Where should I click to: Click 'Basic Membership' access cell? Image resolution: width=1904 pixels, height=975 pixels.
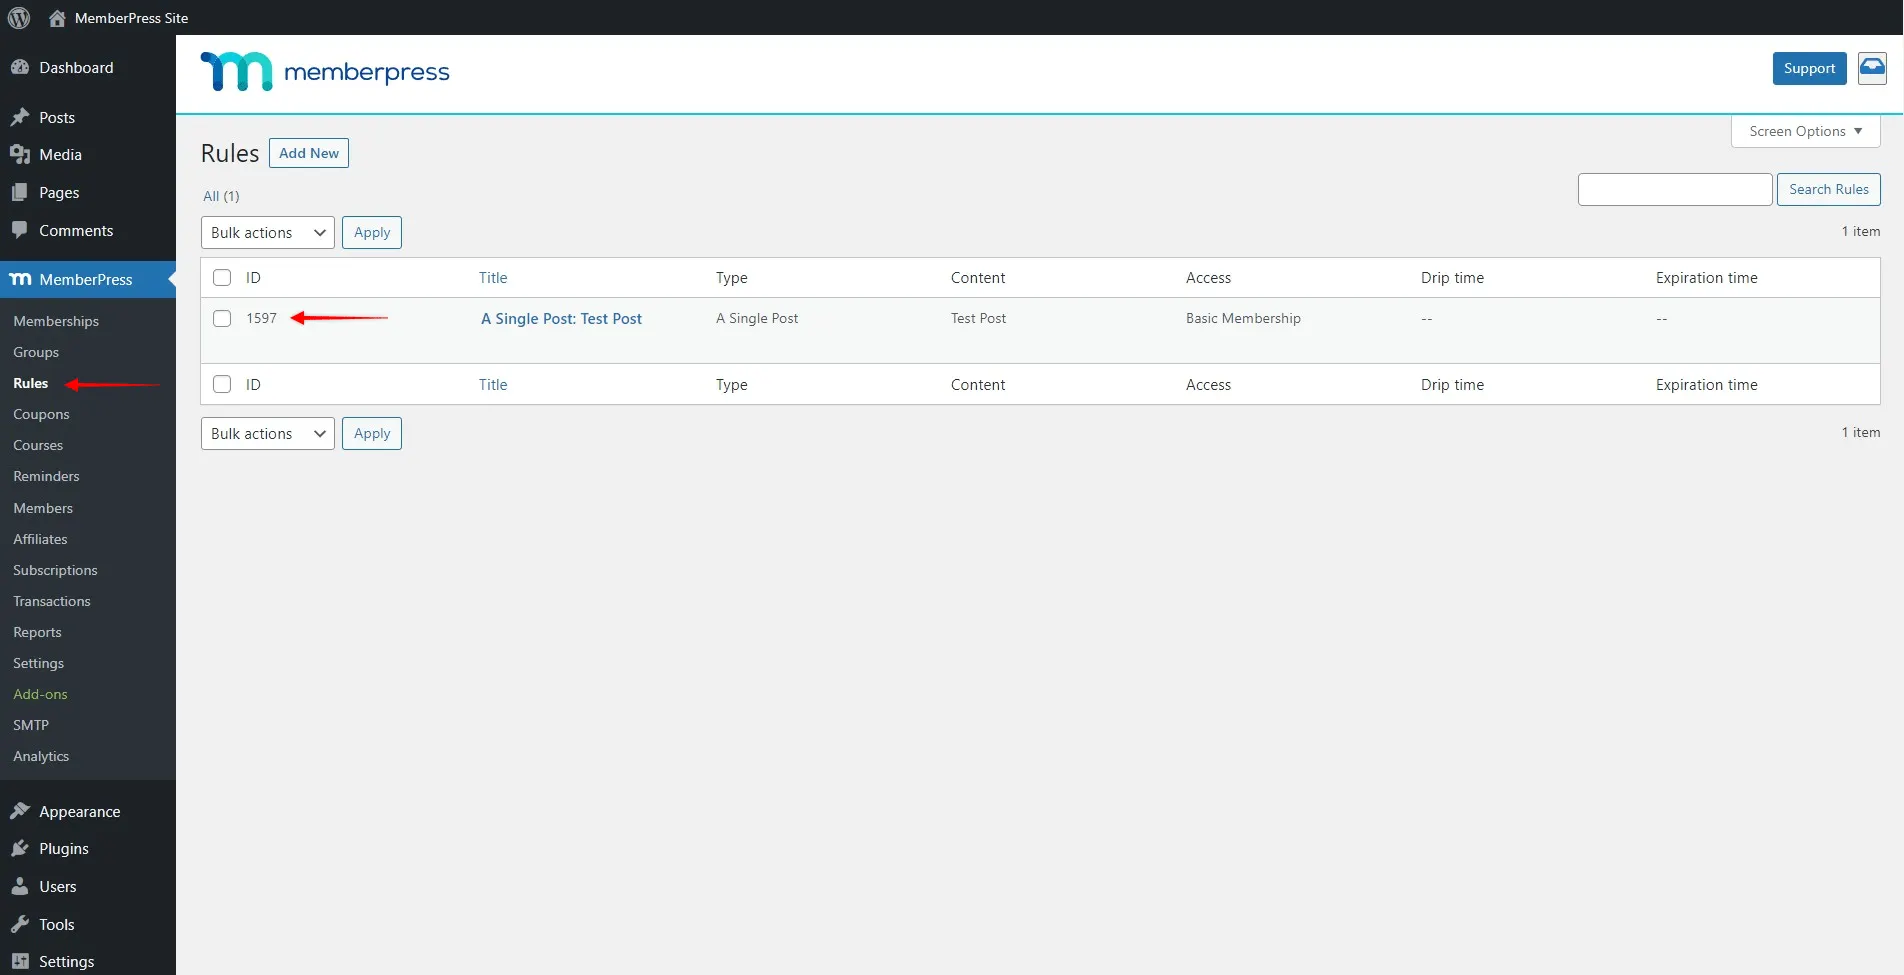pos(1243,318)
